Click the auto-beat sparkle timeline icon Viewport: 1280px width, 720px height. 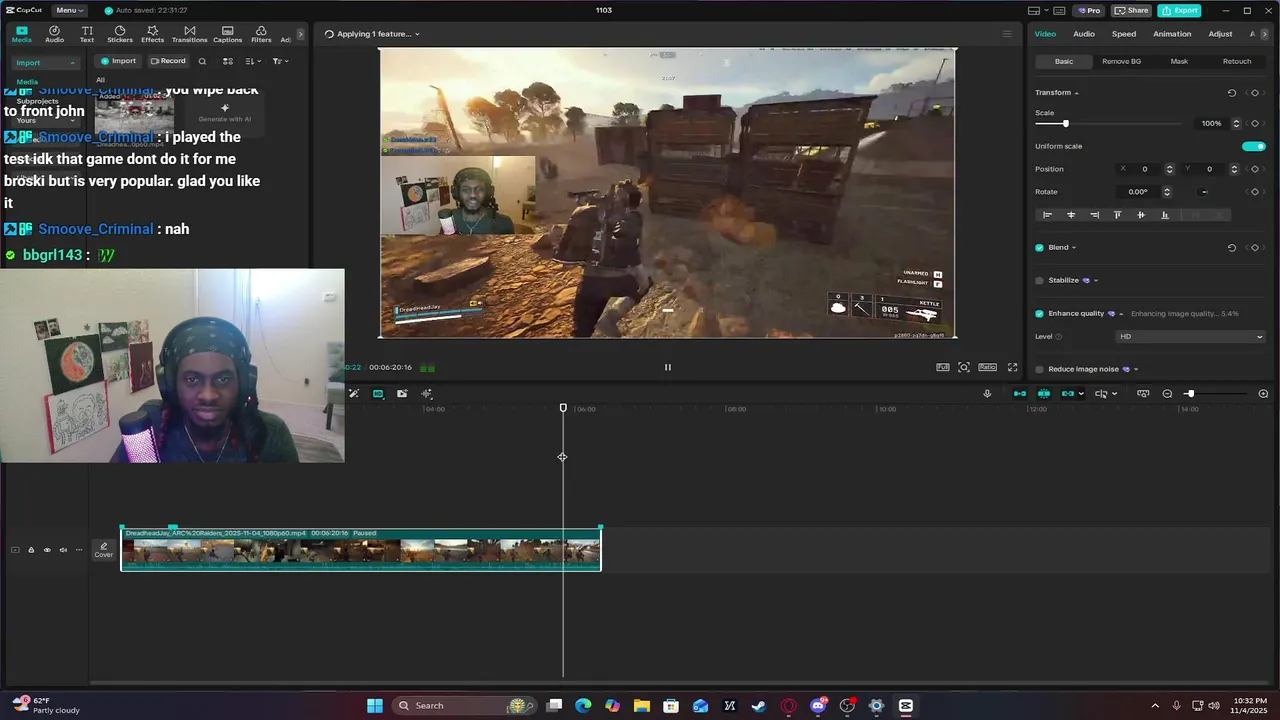tap(427, 394)
